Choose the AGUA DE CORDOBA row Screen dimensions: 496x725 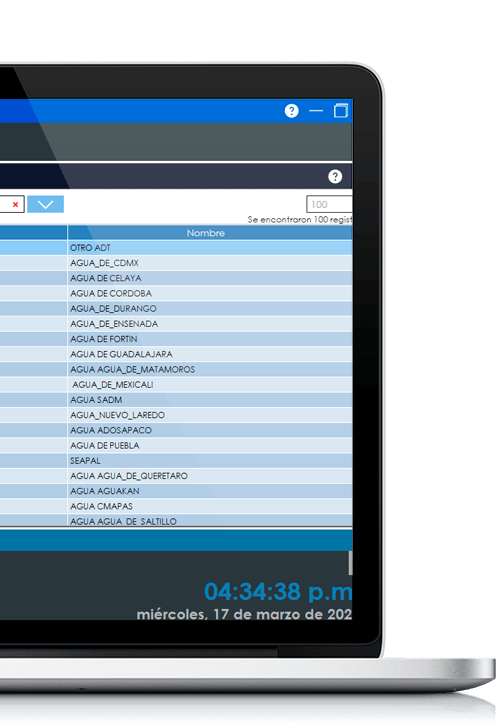(x=176, y=294)
